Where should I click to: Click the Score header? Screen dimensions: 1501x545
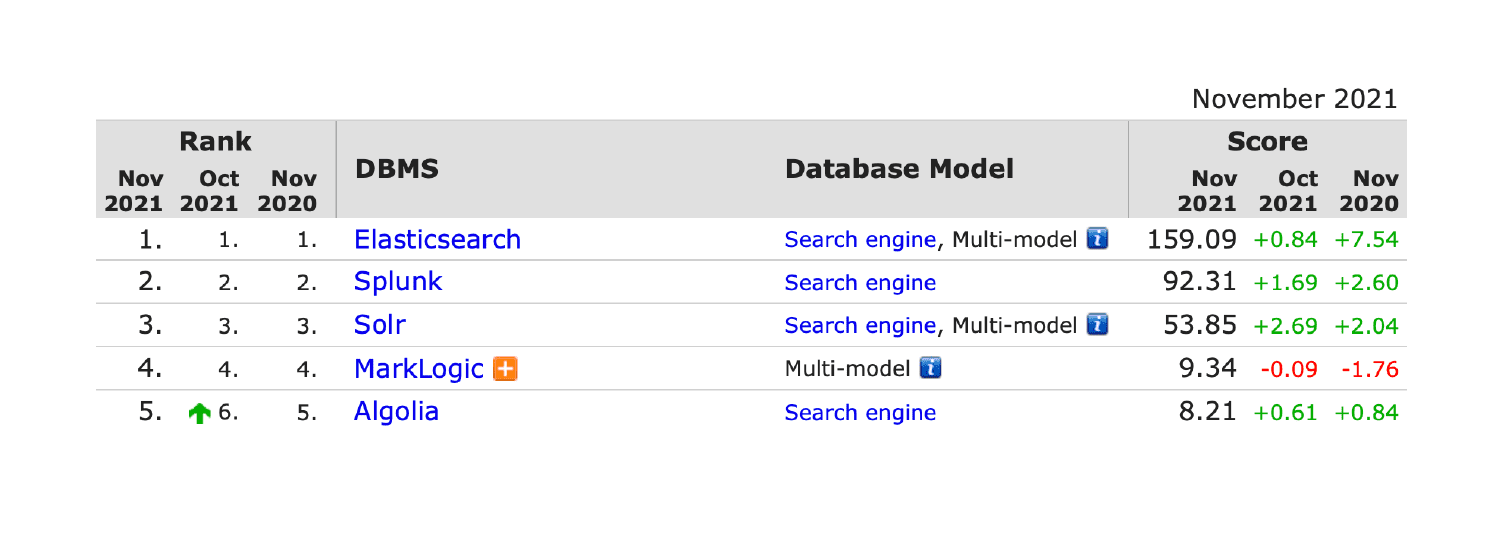[1268, 142]
